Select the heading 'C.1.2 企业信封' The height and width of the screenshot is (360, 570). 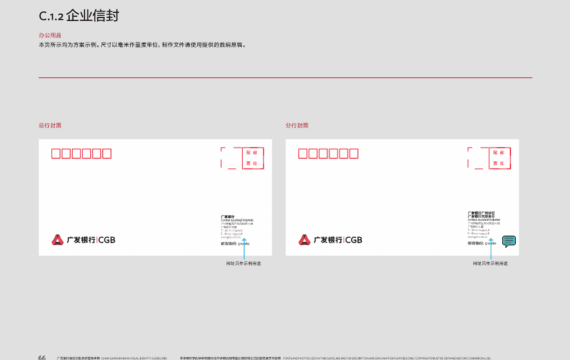coord(79,16)
